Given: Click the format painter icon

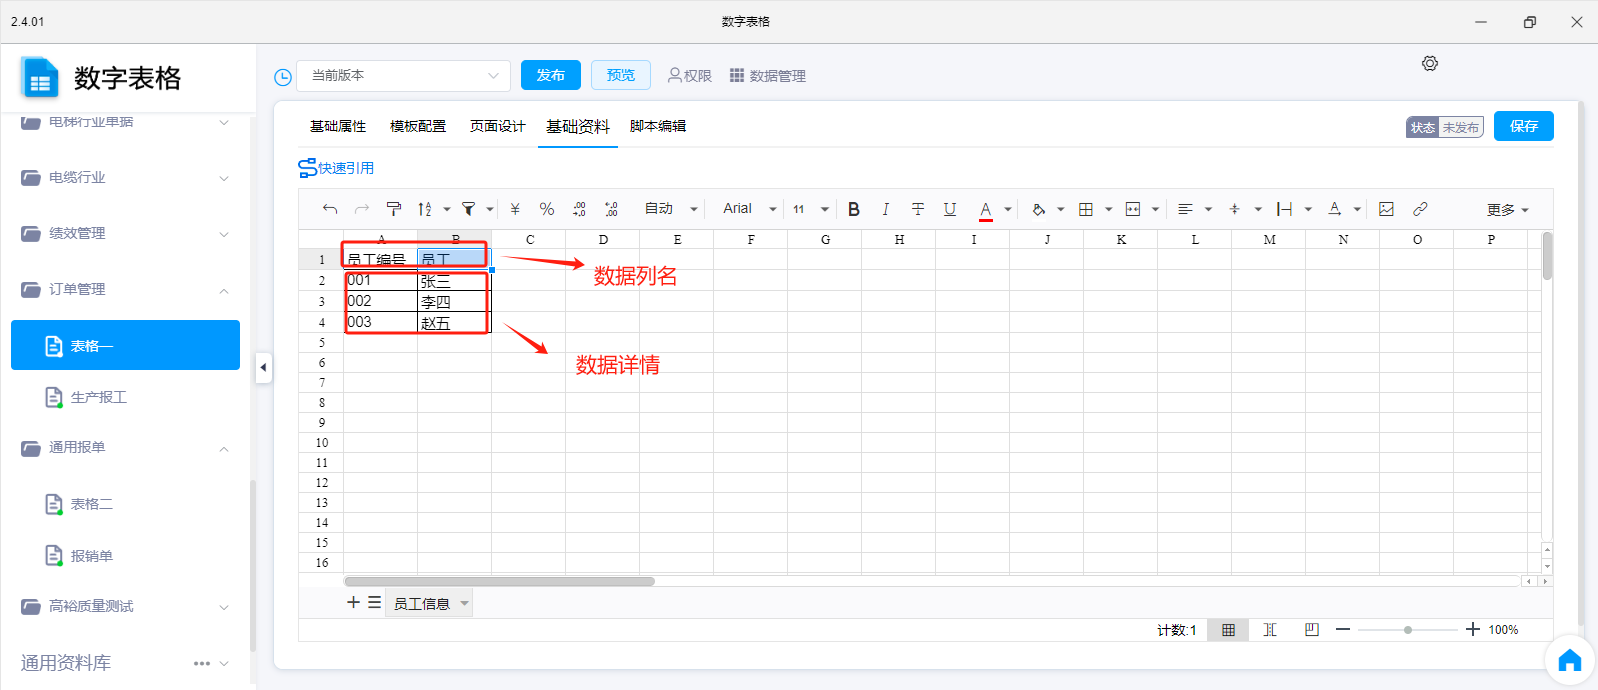Looking at the screenshot, I should point(393,209).
